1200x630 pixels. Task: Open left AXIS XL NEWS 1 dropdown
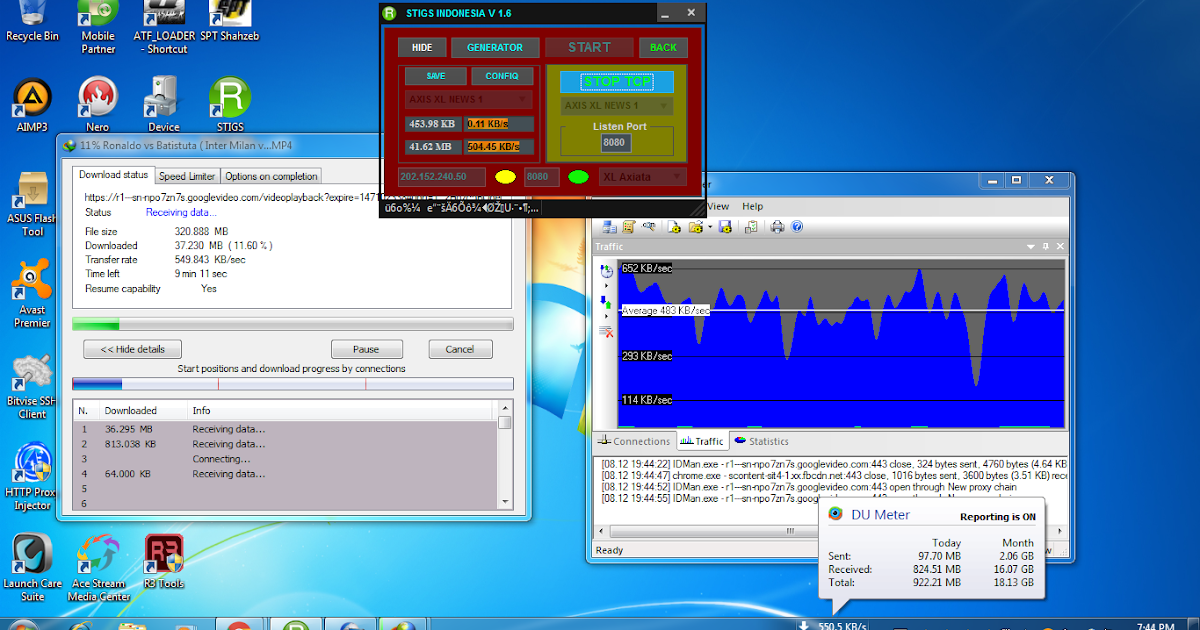click(469, 100)
